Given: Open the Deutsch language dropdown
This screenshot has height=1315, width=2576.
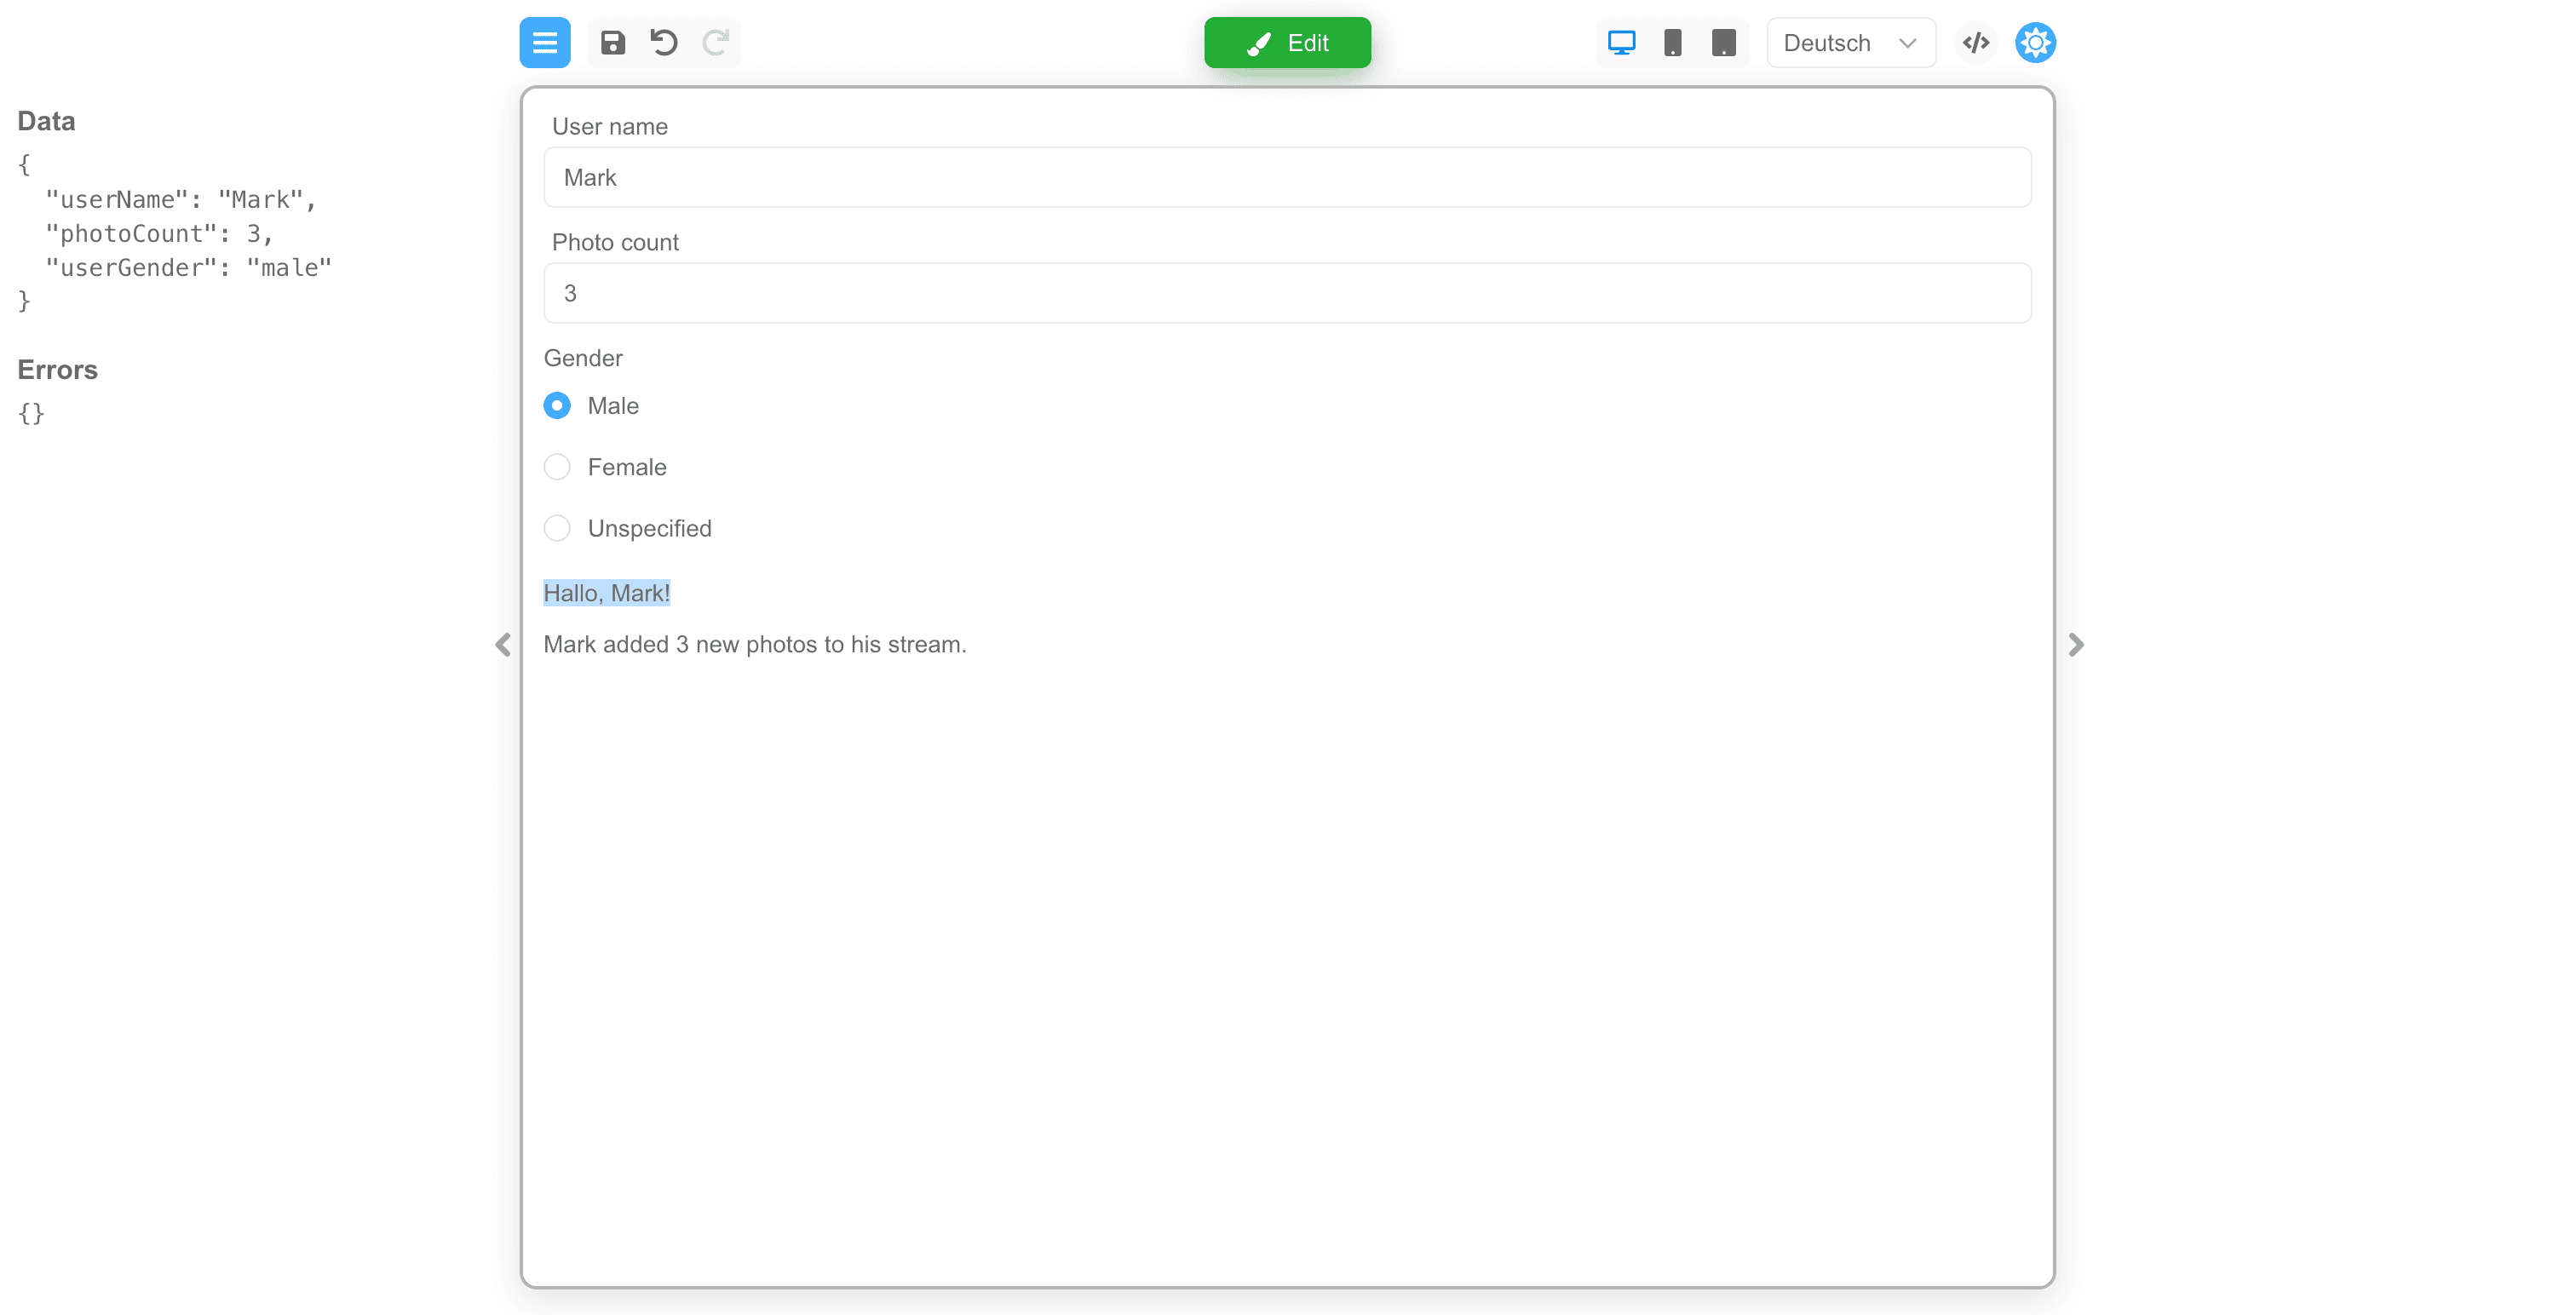Looking at the screenshot, I should 1850,43.
